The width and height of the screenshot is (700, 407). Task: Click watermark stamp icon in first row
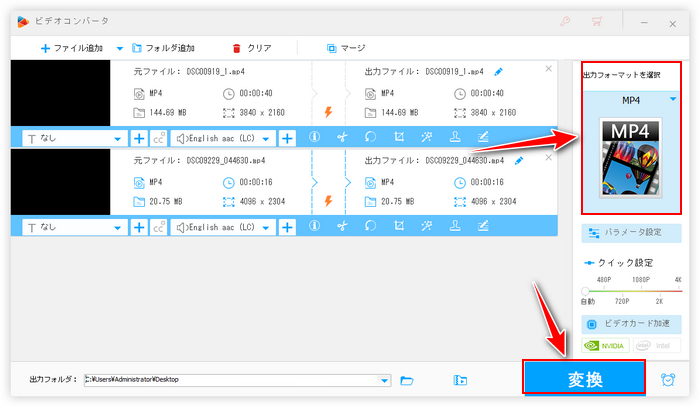click(454, 138)
